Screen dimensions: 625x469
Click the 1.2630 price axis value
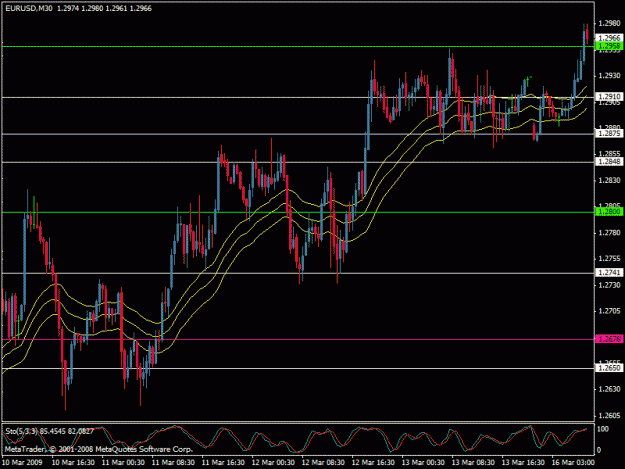pyautogui.click(x=609, y=389)
